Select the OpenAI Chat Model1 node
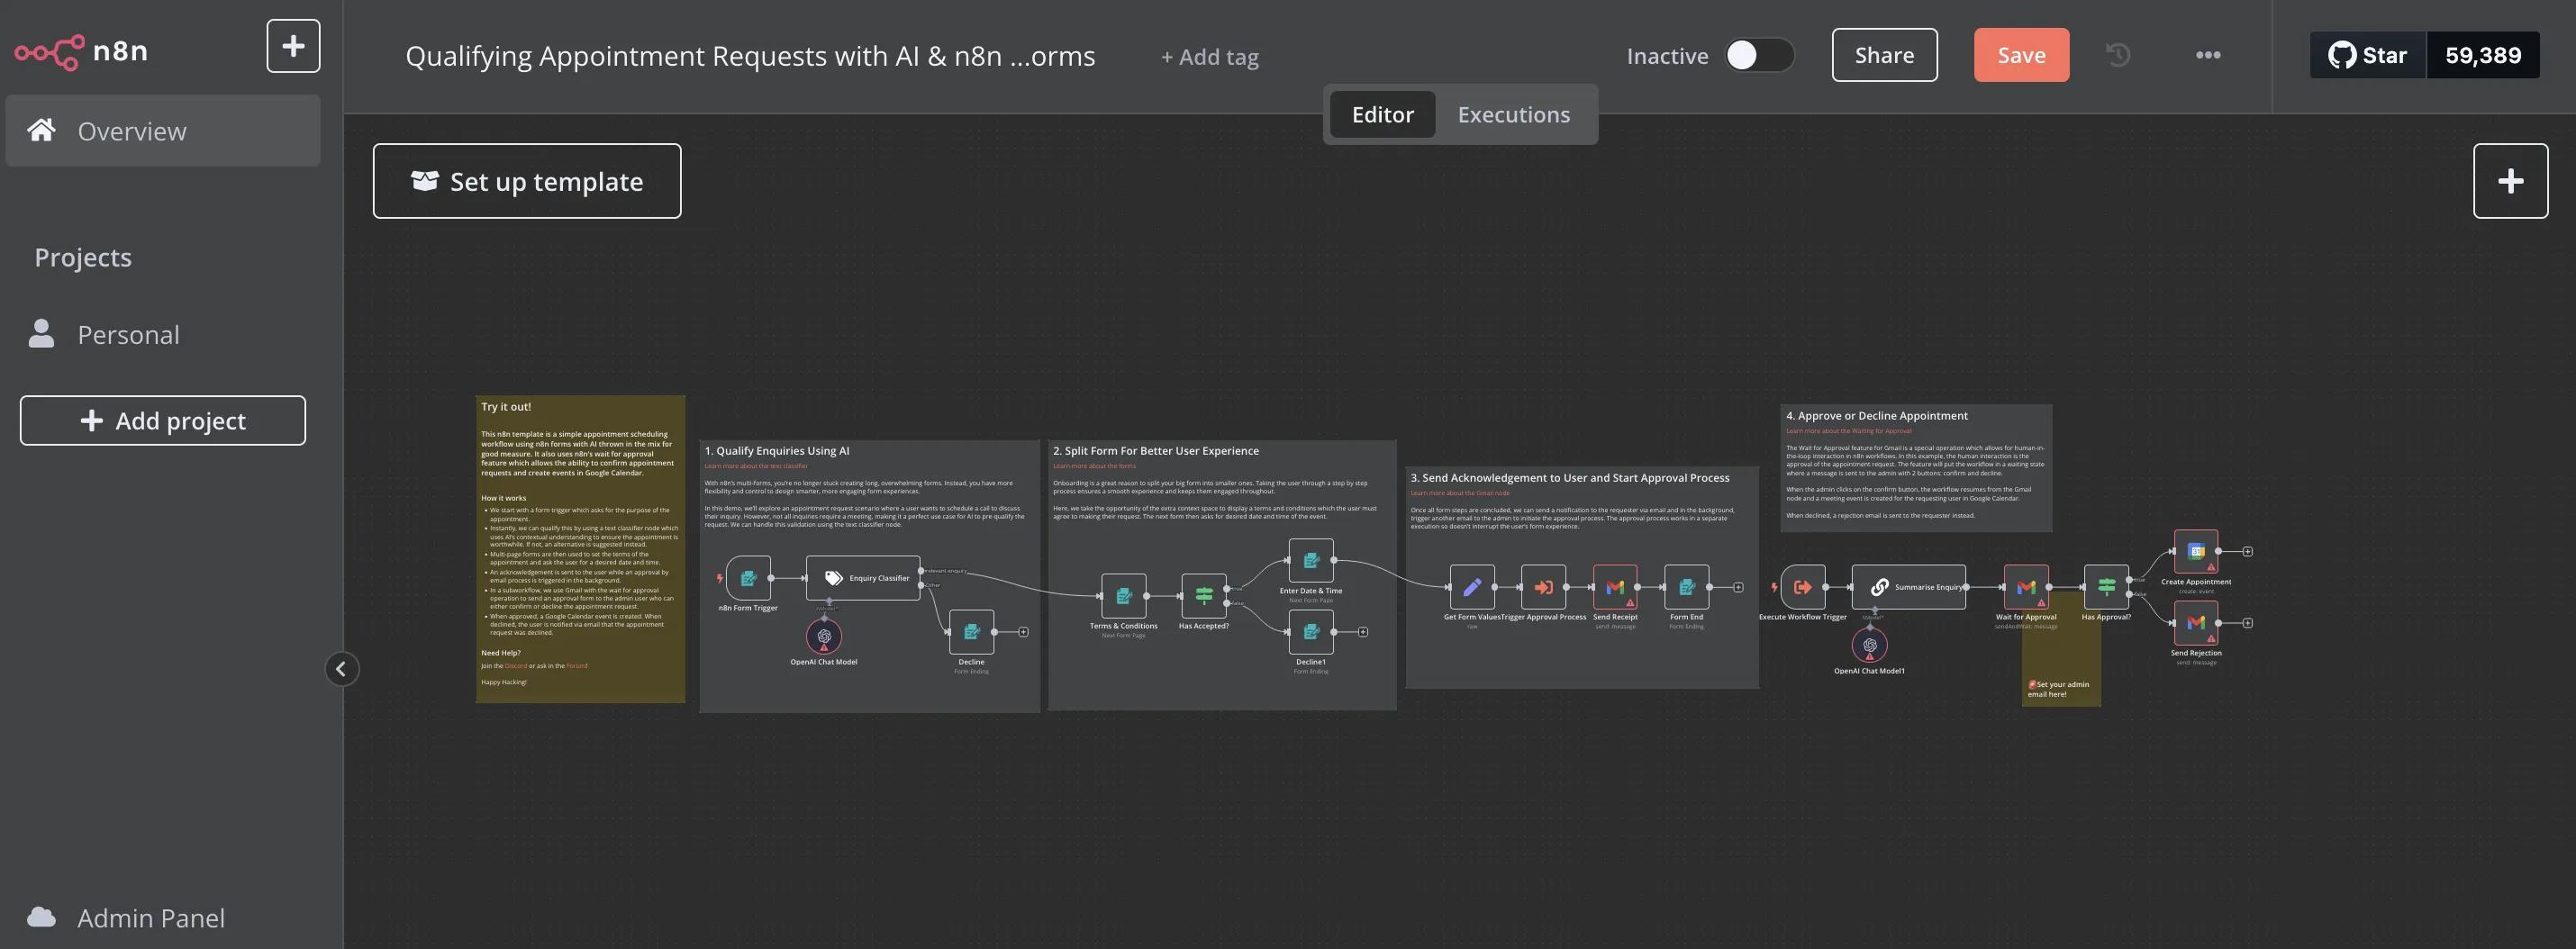Screen dimensions: 2576x949 tap(1870, 645)
